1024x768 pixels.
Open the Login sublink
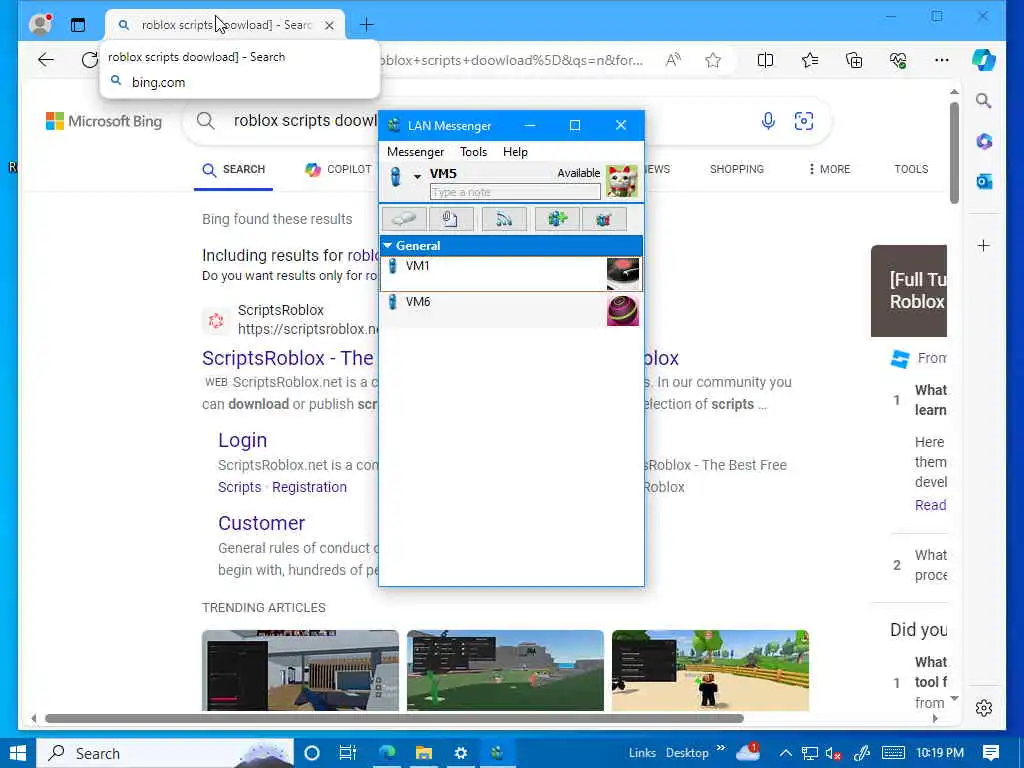coord(242,440)
